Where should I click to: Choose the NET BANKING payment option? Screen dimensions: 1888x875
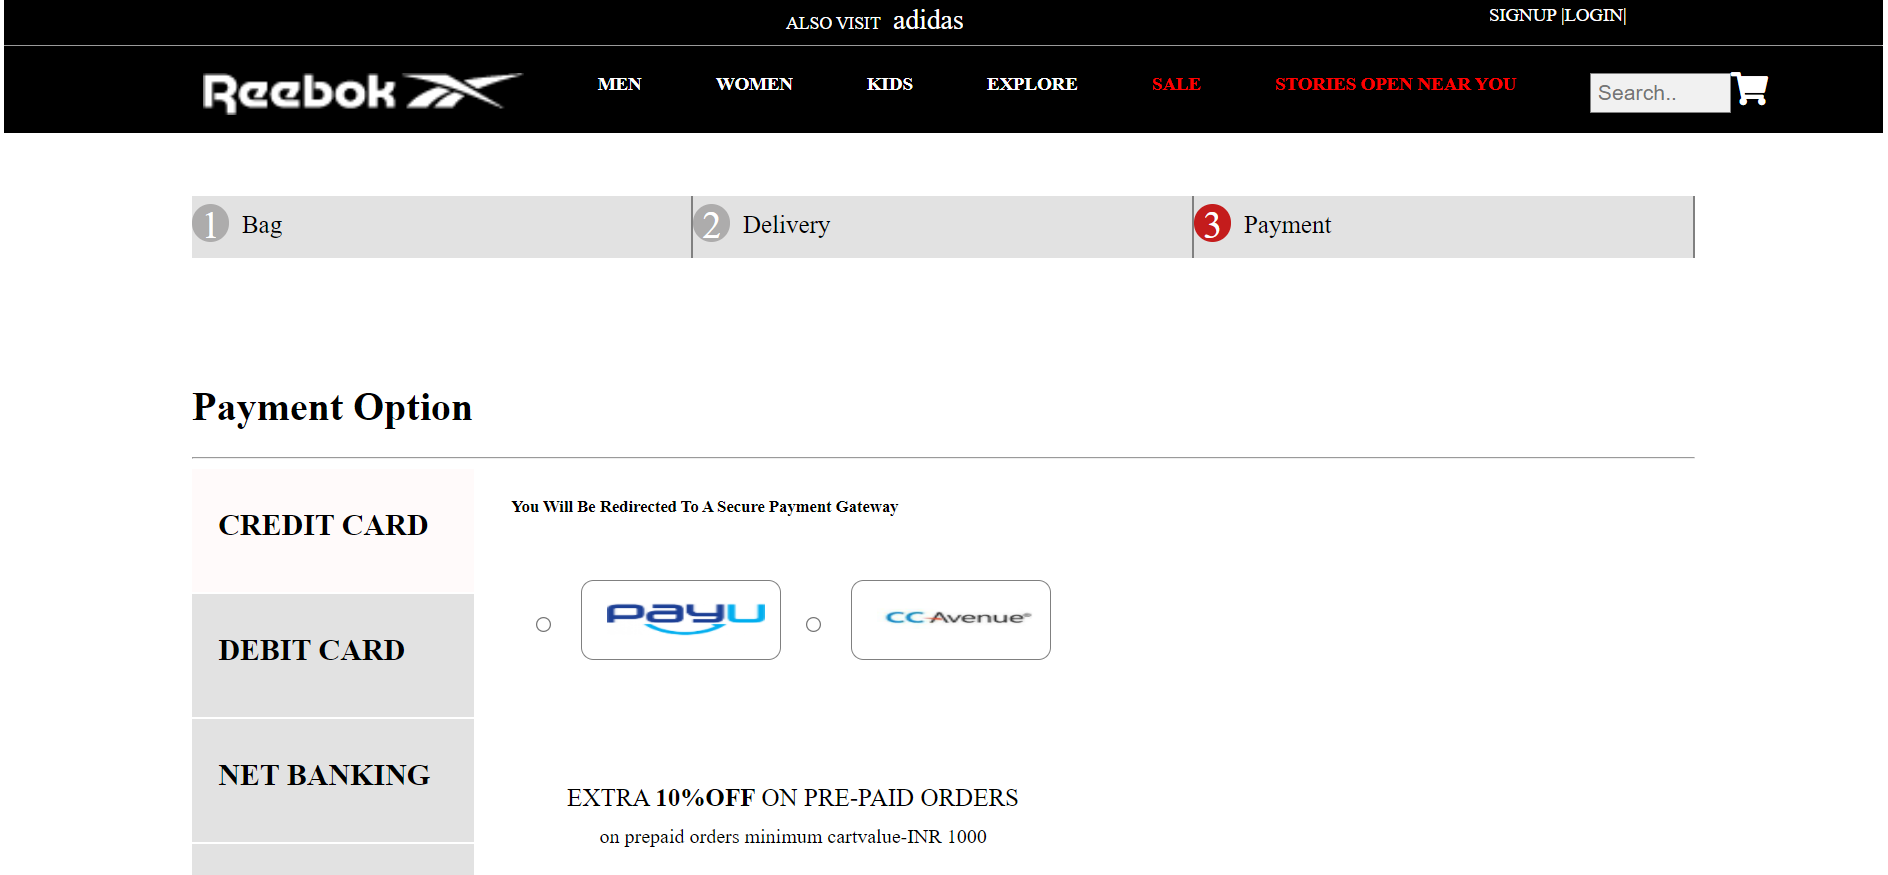pyautogui.click(x=333, y=780)
